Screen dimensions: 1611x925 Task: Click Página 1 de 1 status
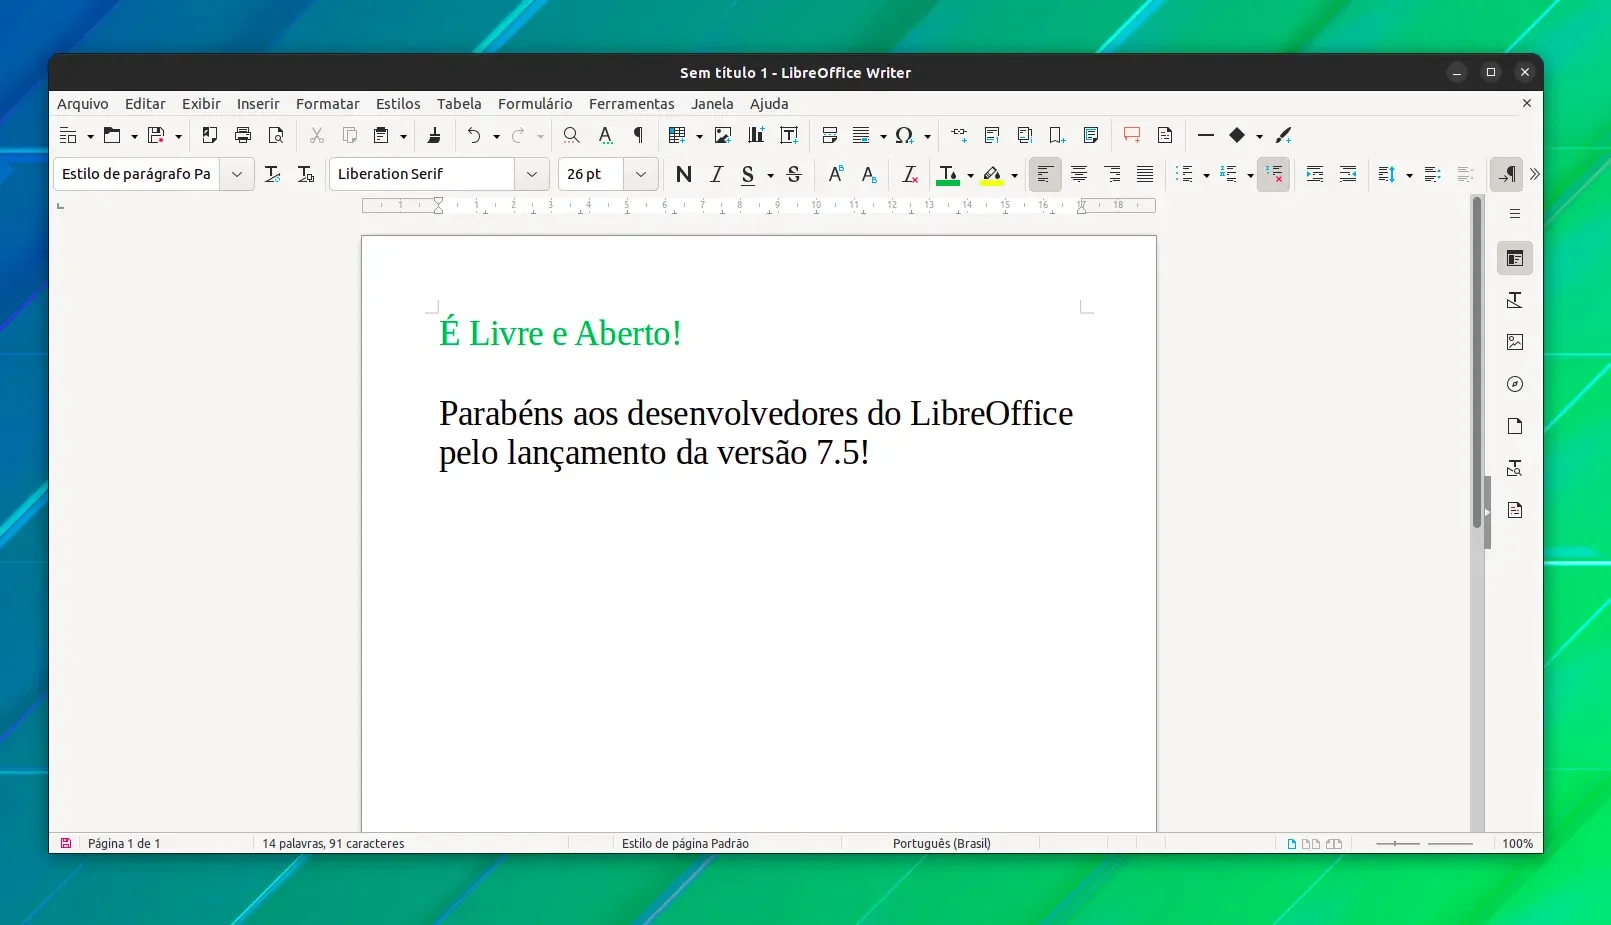coord(124,844)
